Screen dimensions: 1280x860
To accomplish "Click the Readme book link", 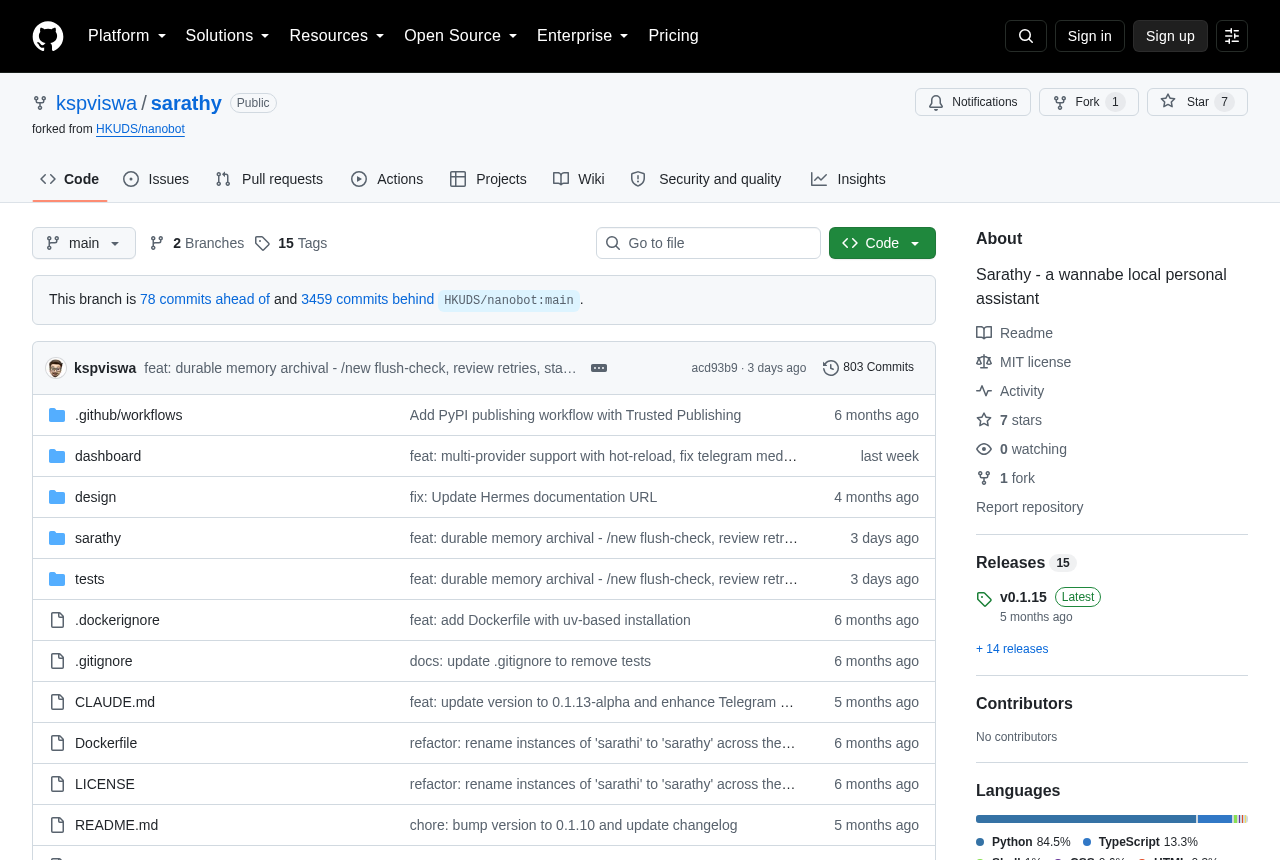I will point(1014,333).
